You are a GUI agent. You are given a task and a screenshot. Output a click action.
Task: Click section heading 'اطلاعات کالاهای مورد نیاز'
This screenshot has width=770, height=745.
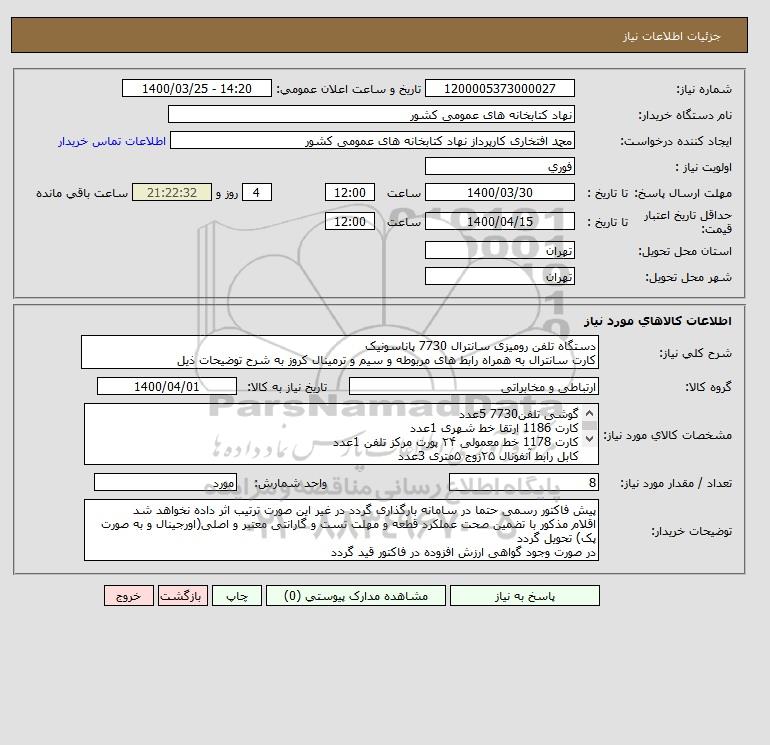[658, 321]
